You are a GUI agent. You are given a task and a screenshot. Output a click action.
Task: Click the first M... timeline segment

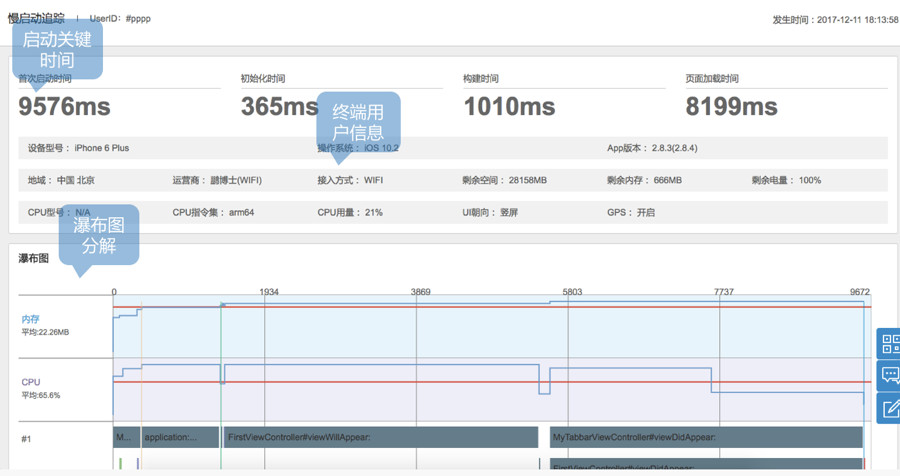pos(125,437)
